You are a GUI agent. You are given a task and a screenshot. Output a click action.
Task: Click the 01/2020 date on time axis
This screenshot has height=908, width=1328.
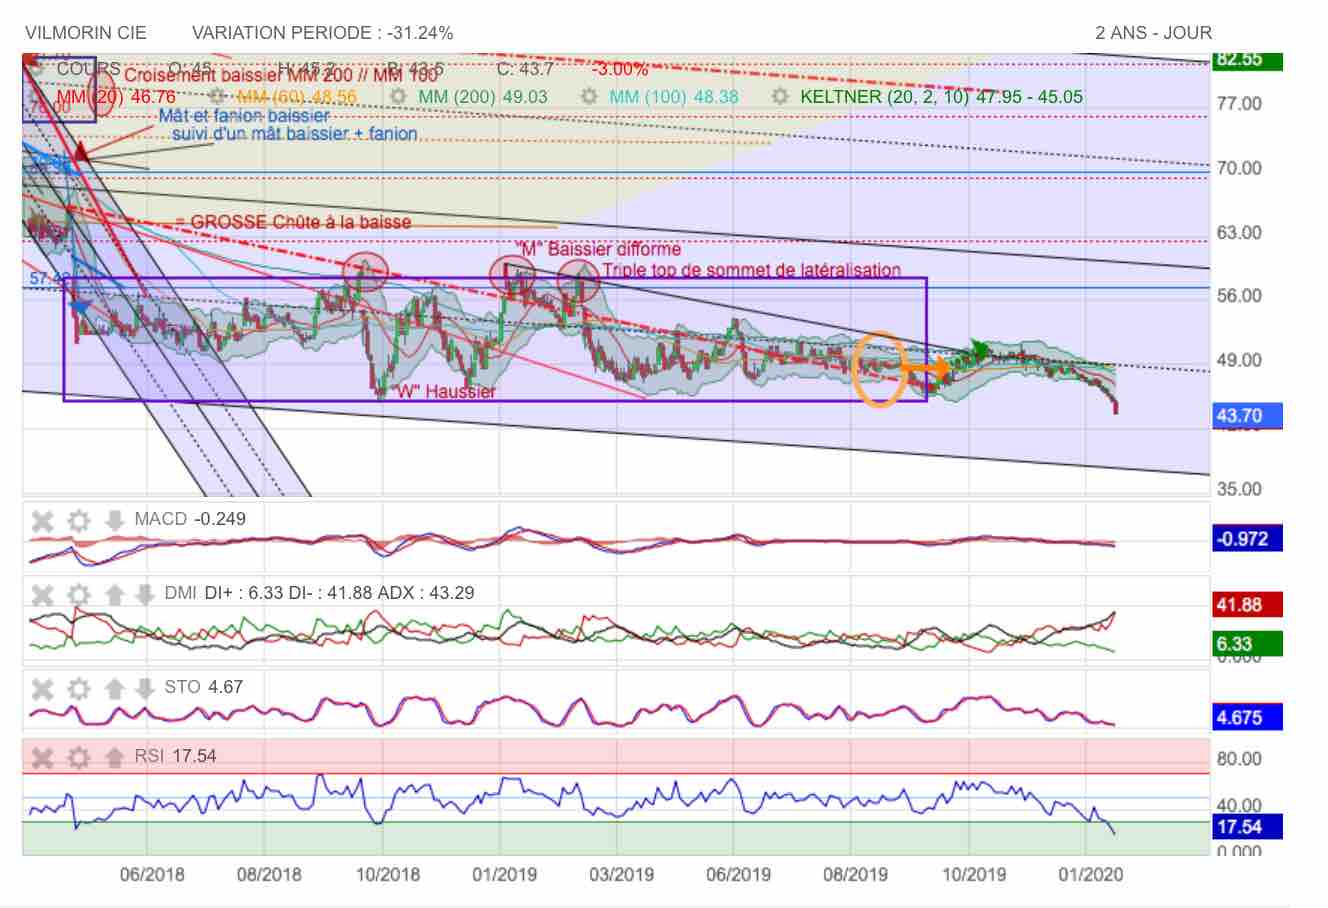click(x=1090, y=875)
